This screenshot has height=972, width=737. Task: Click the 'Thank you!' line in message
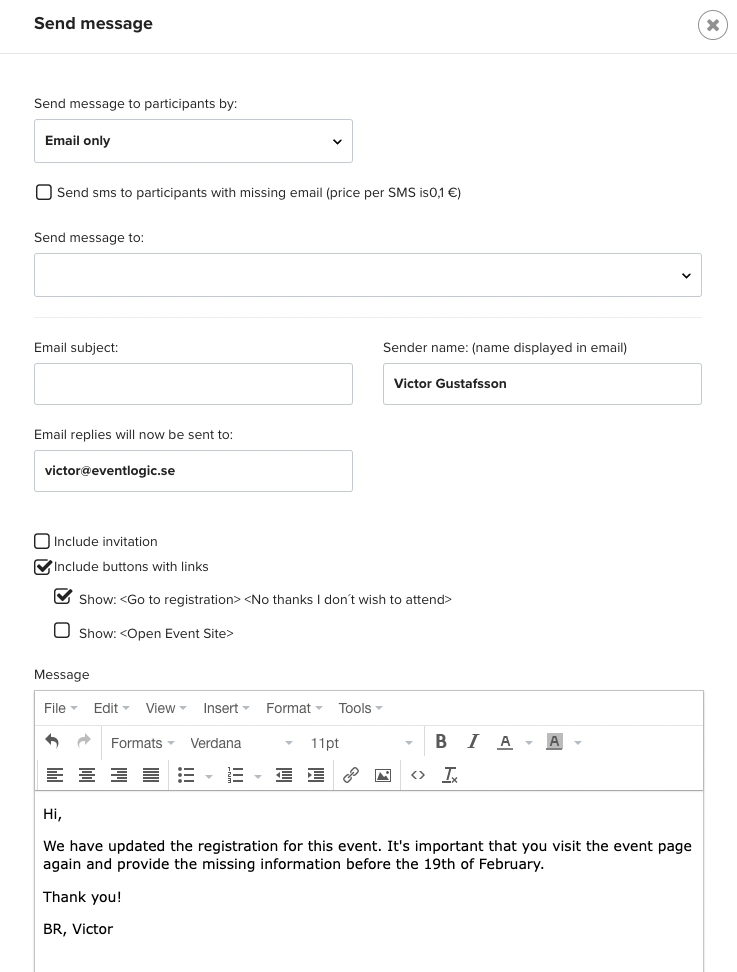[x=82, y=897]
